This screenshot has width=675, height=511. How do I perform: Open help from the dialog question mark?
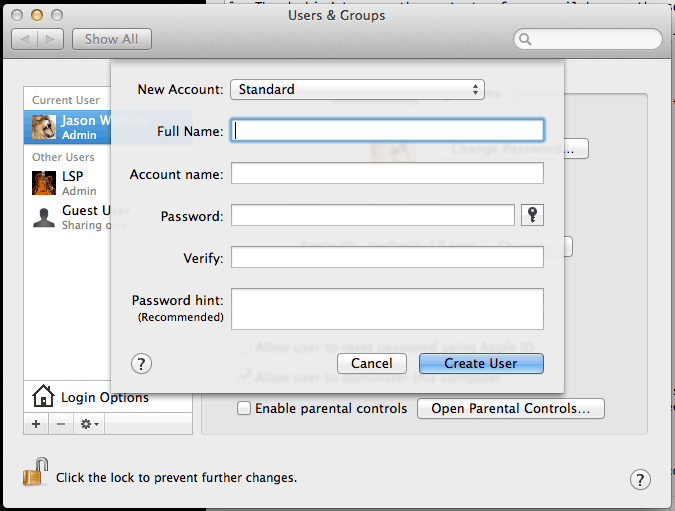pyautogui.click(x=141, y=364)
